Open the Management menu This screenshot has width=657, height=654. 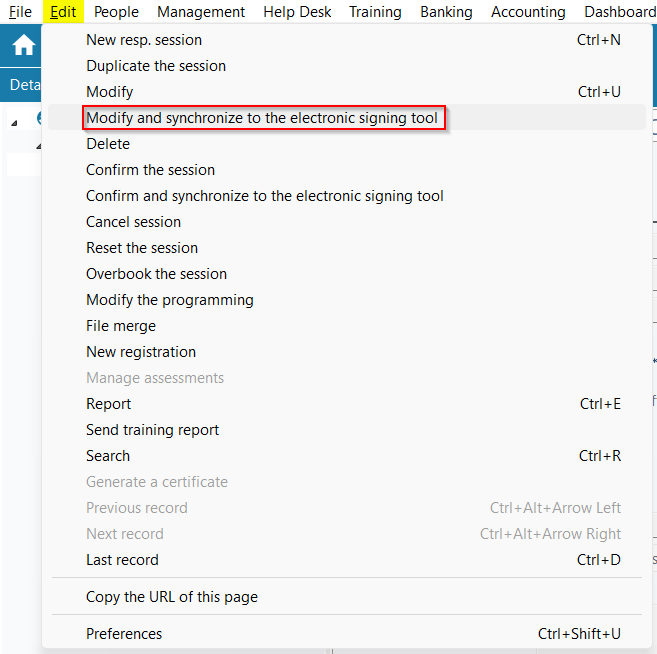pos(201,12)
